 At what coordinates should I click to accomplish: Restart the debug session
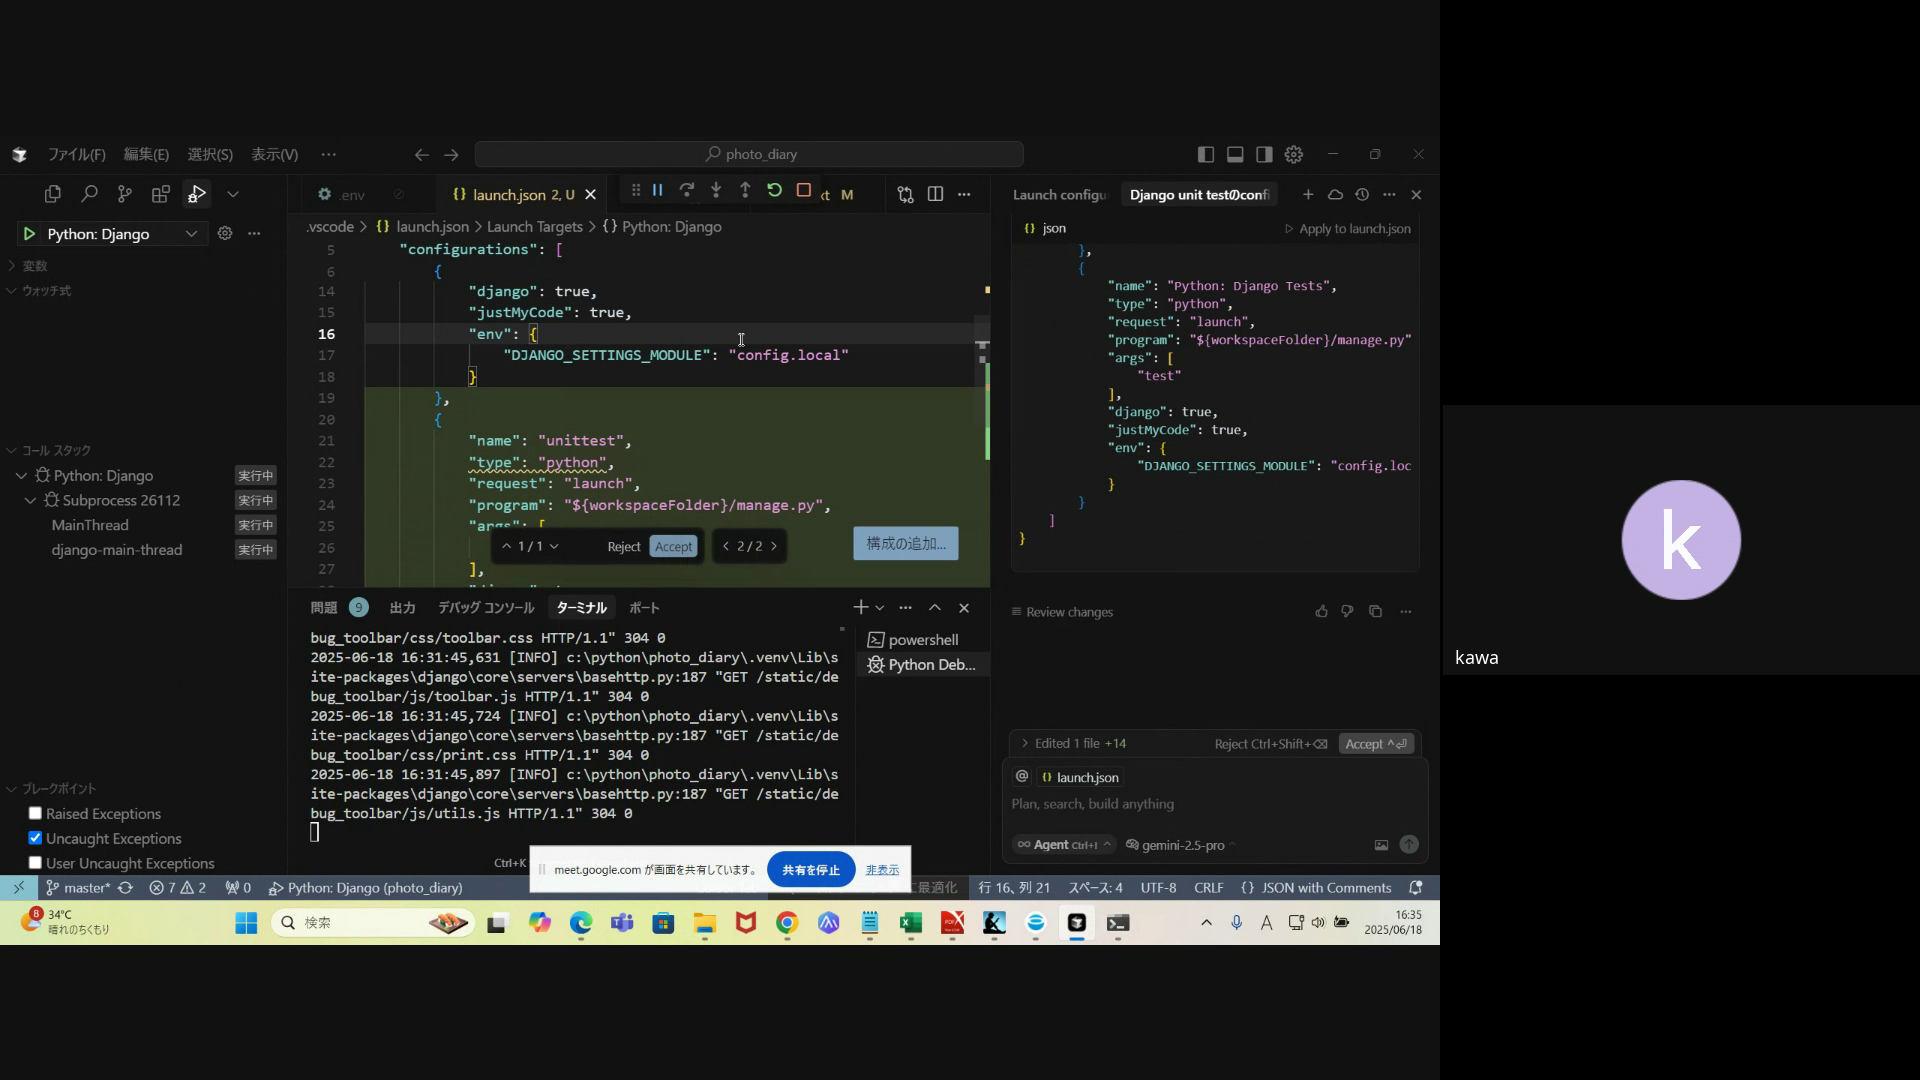click(774, 190)
